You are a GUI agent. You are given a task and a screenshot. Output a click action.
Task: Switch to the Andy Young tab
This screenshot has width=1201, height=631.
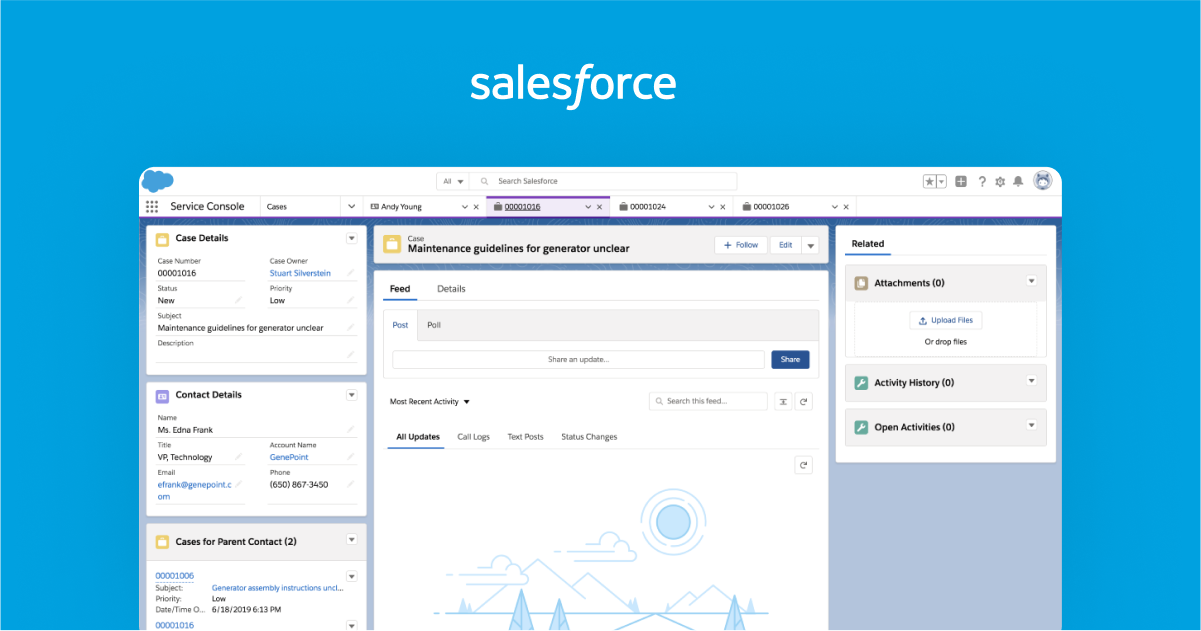click(403, 207)
